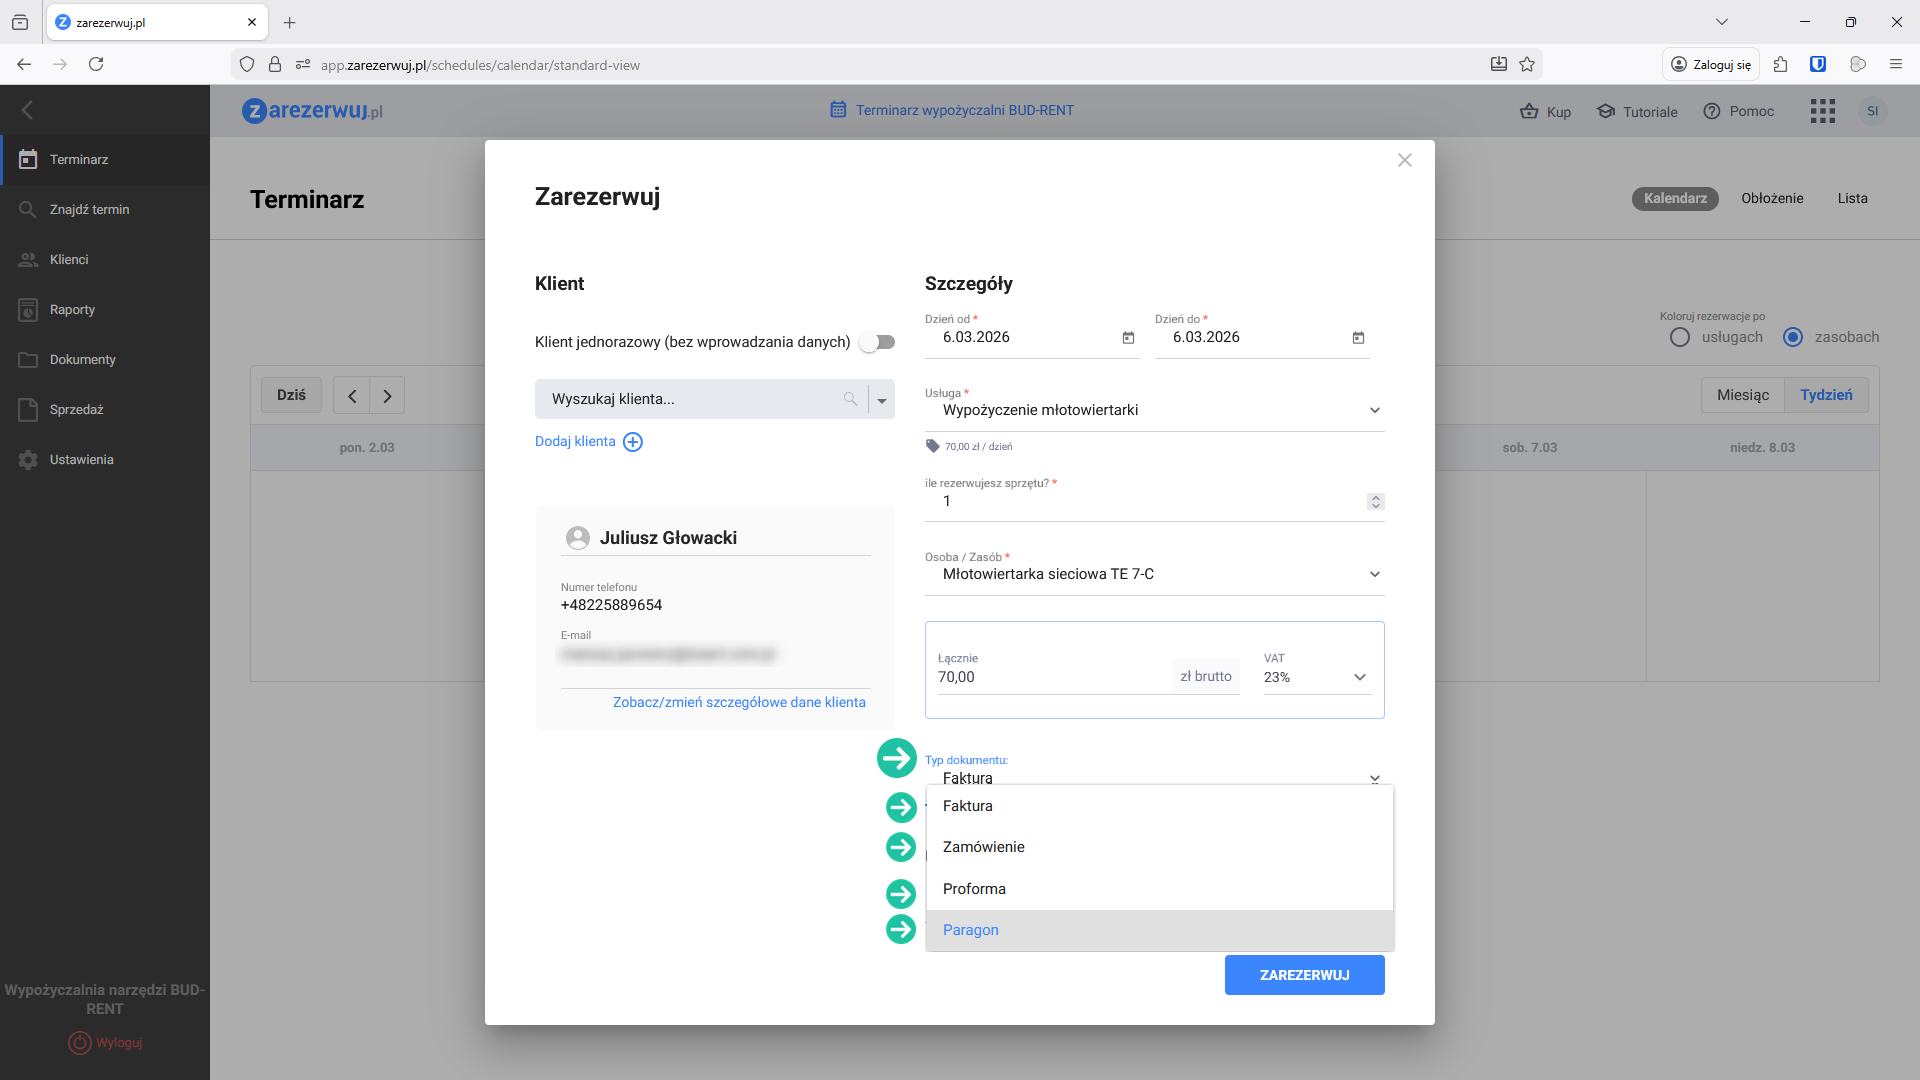
Task: Open Raporty from the sidebar
Action: [x=72, y=310]
